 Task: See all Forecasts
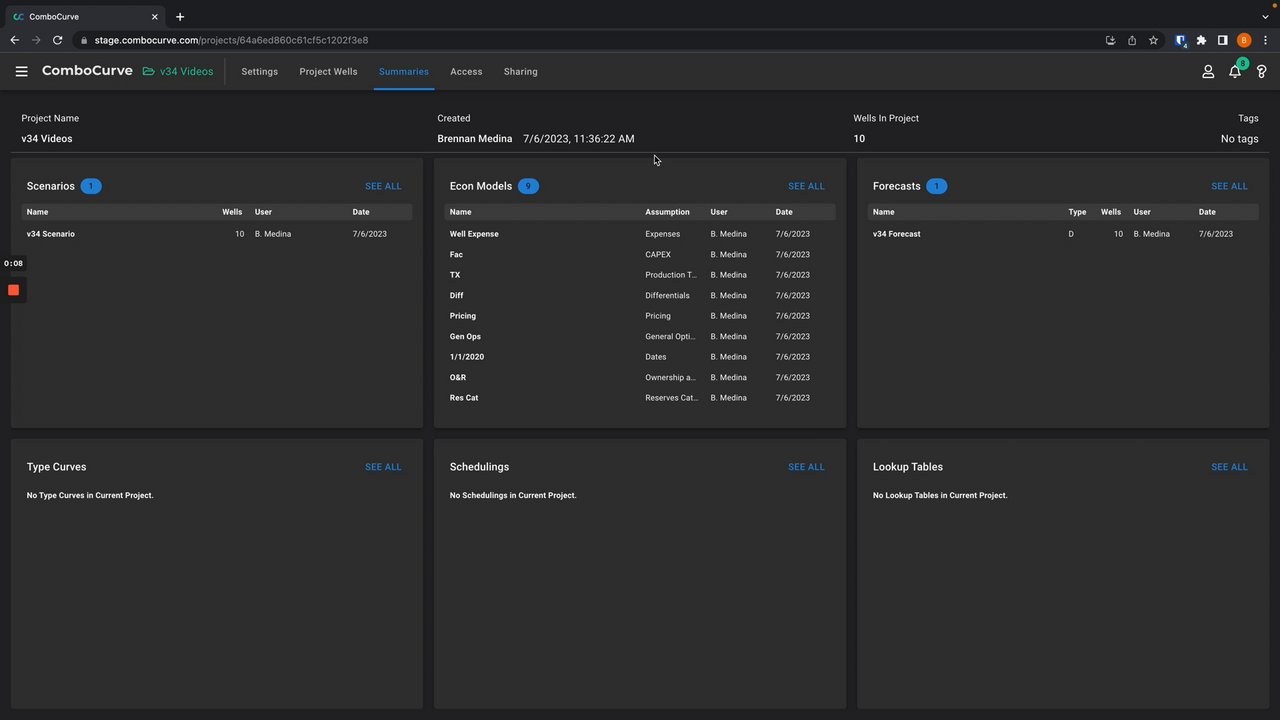coord(1229,186)
